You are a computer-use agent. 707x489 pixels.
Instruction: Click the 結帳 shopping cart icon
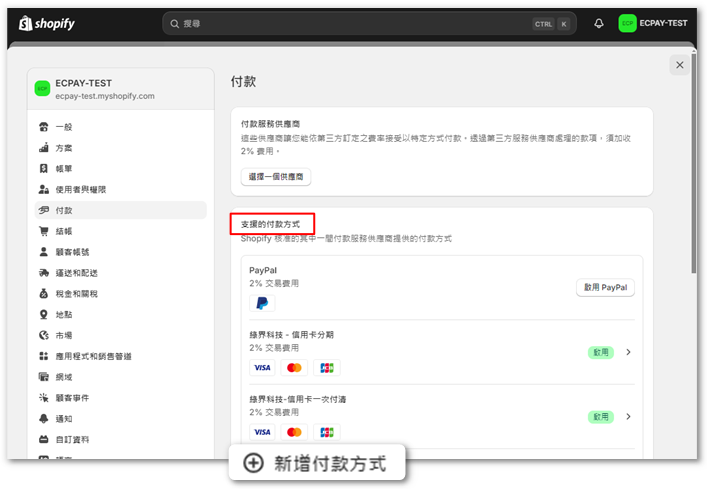[x=44, y=231]
